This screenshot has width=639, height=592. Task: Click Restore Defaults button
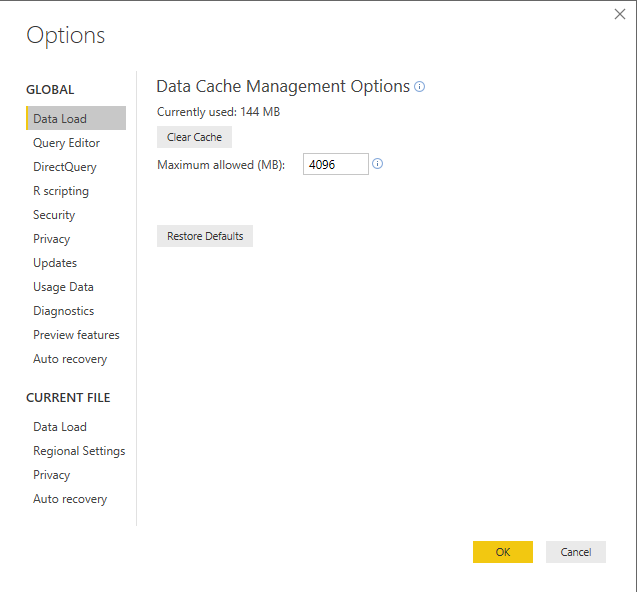pos(205,236)
